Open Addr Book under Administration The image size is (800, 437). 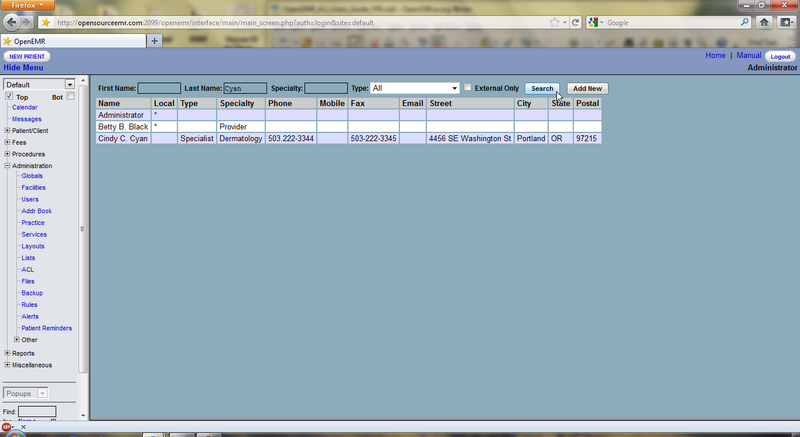point(37,211)
